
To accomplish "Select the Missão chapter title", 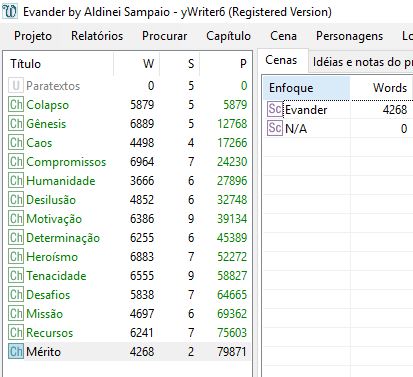I will (x=44, y=314).
